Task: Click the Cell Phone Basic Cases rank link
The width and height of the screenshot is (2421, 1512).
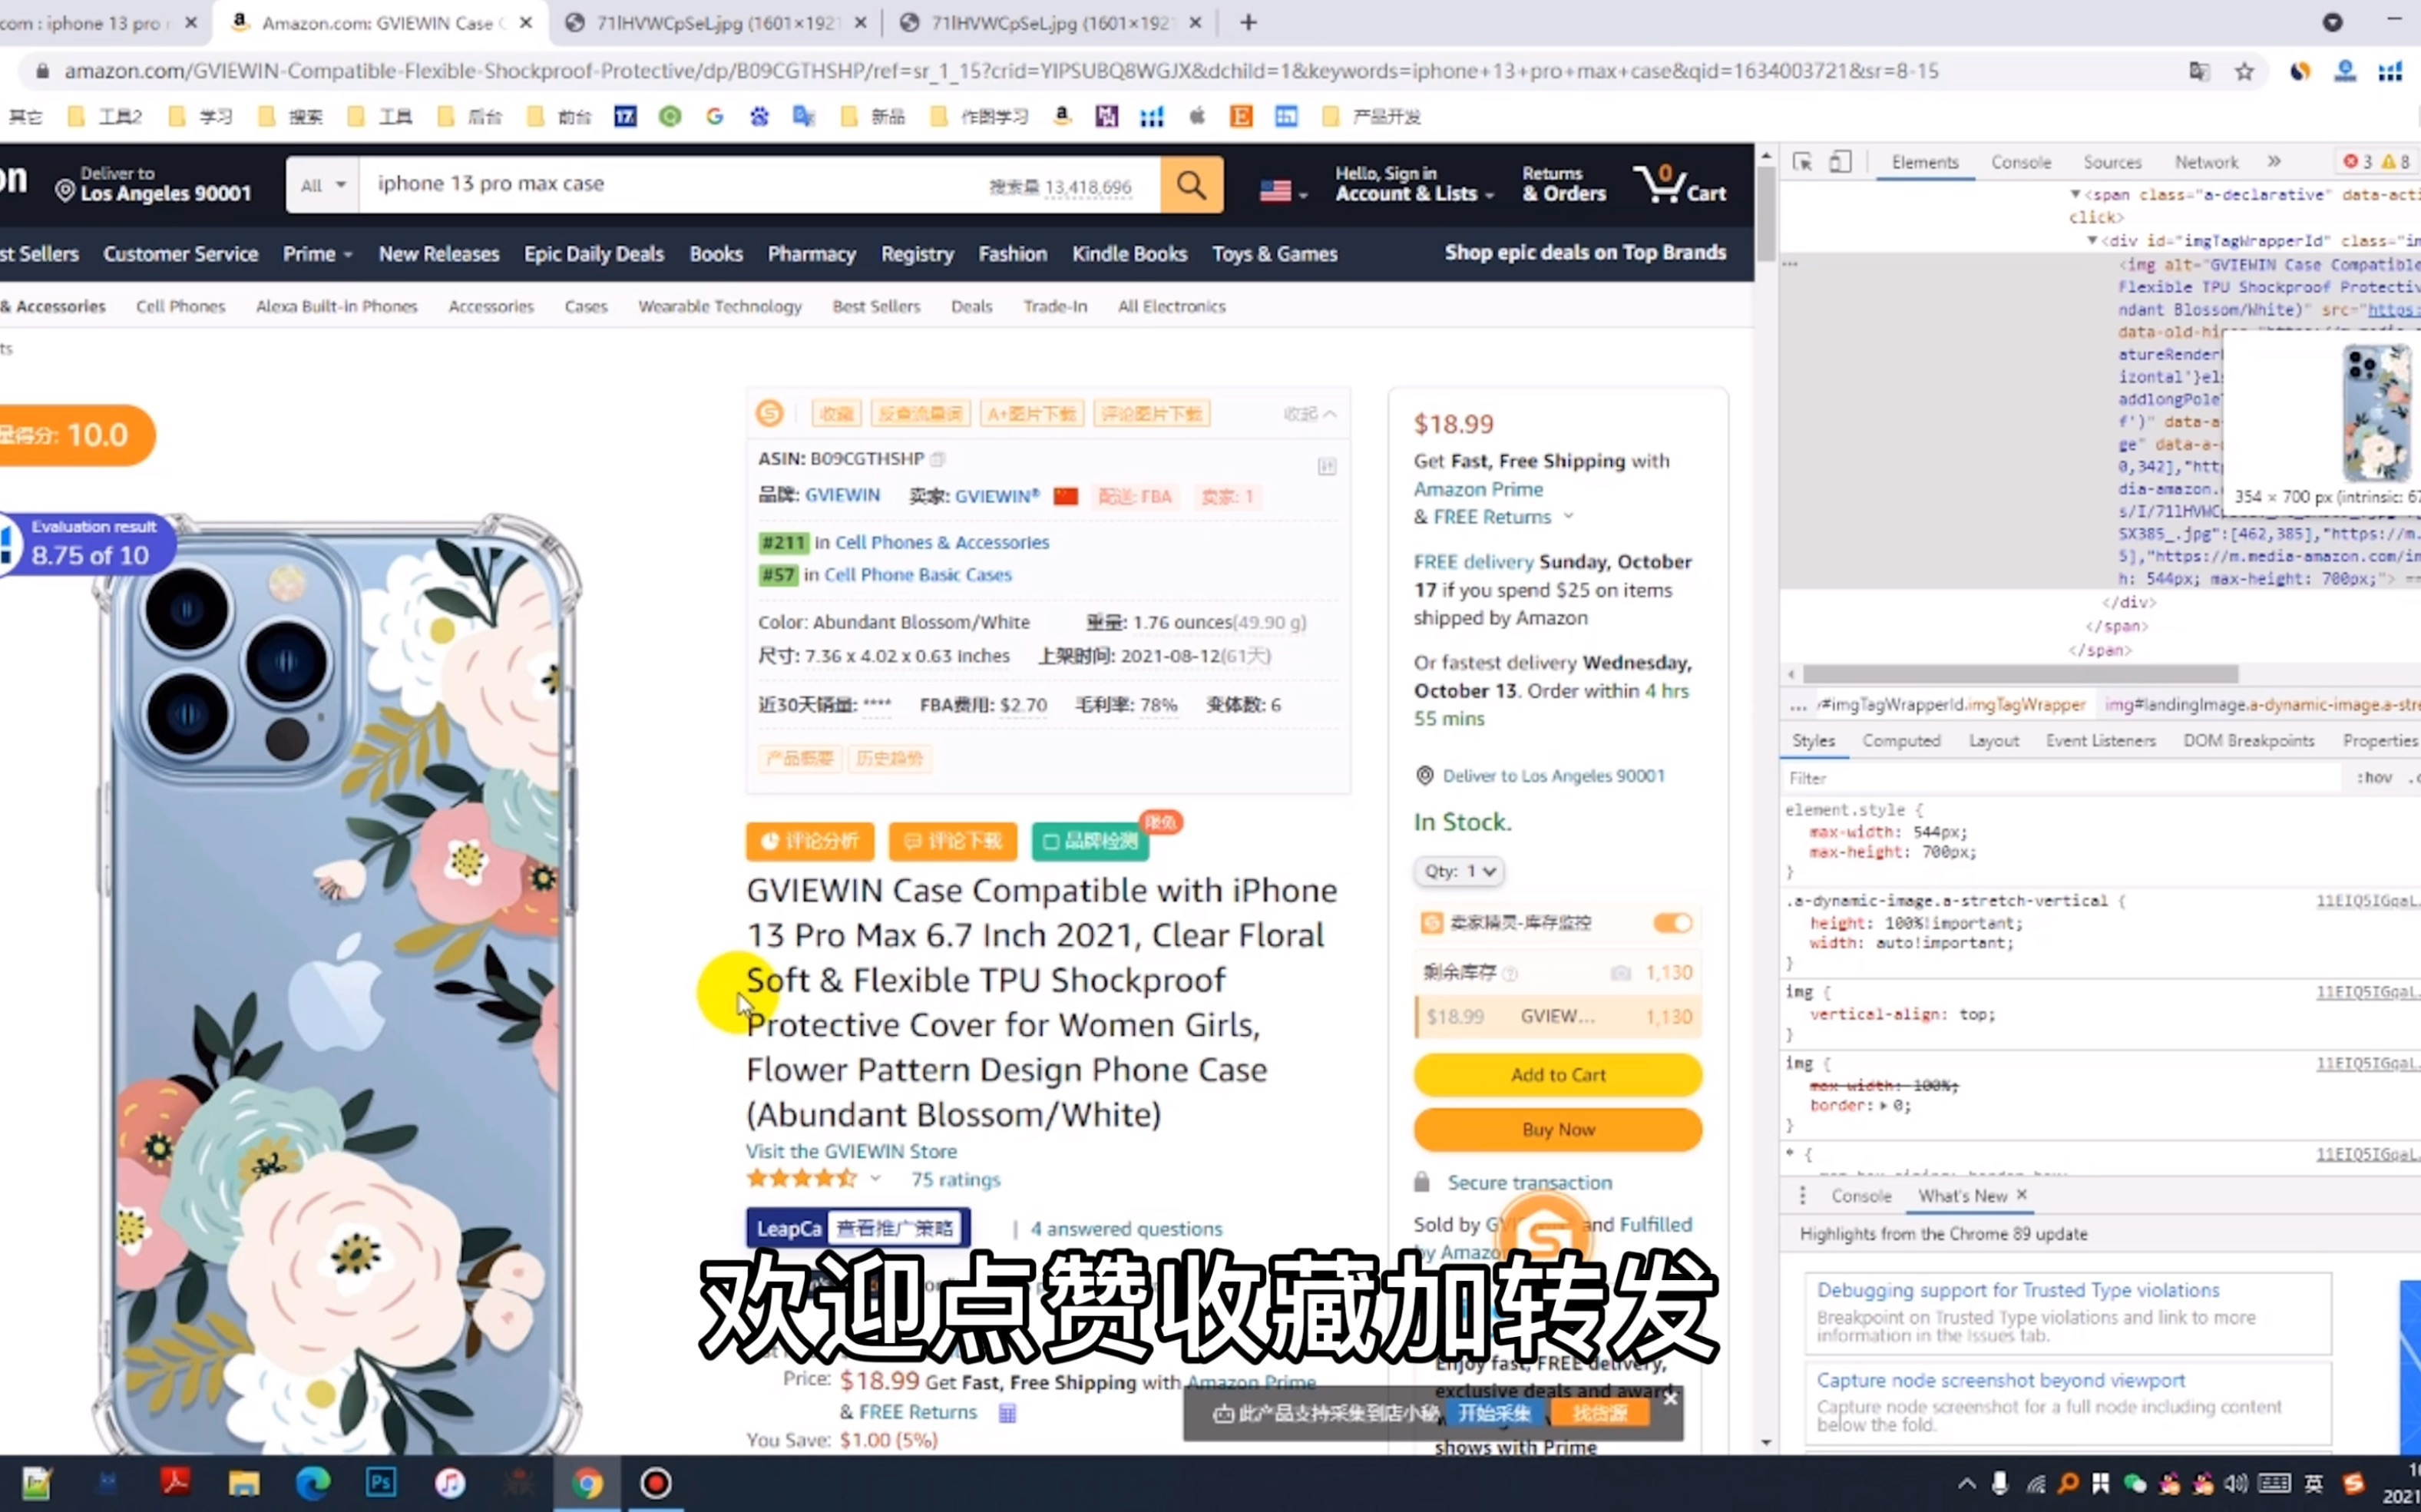Action: [918, 575]
